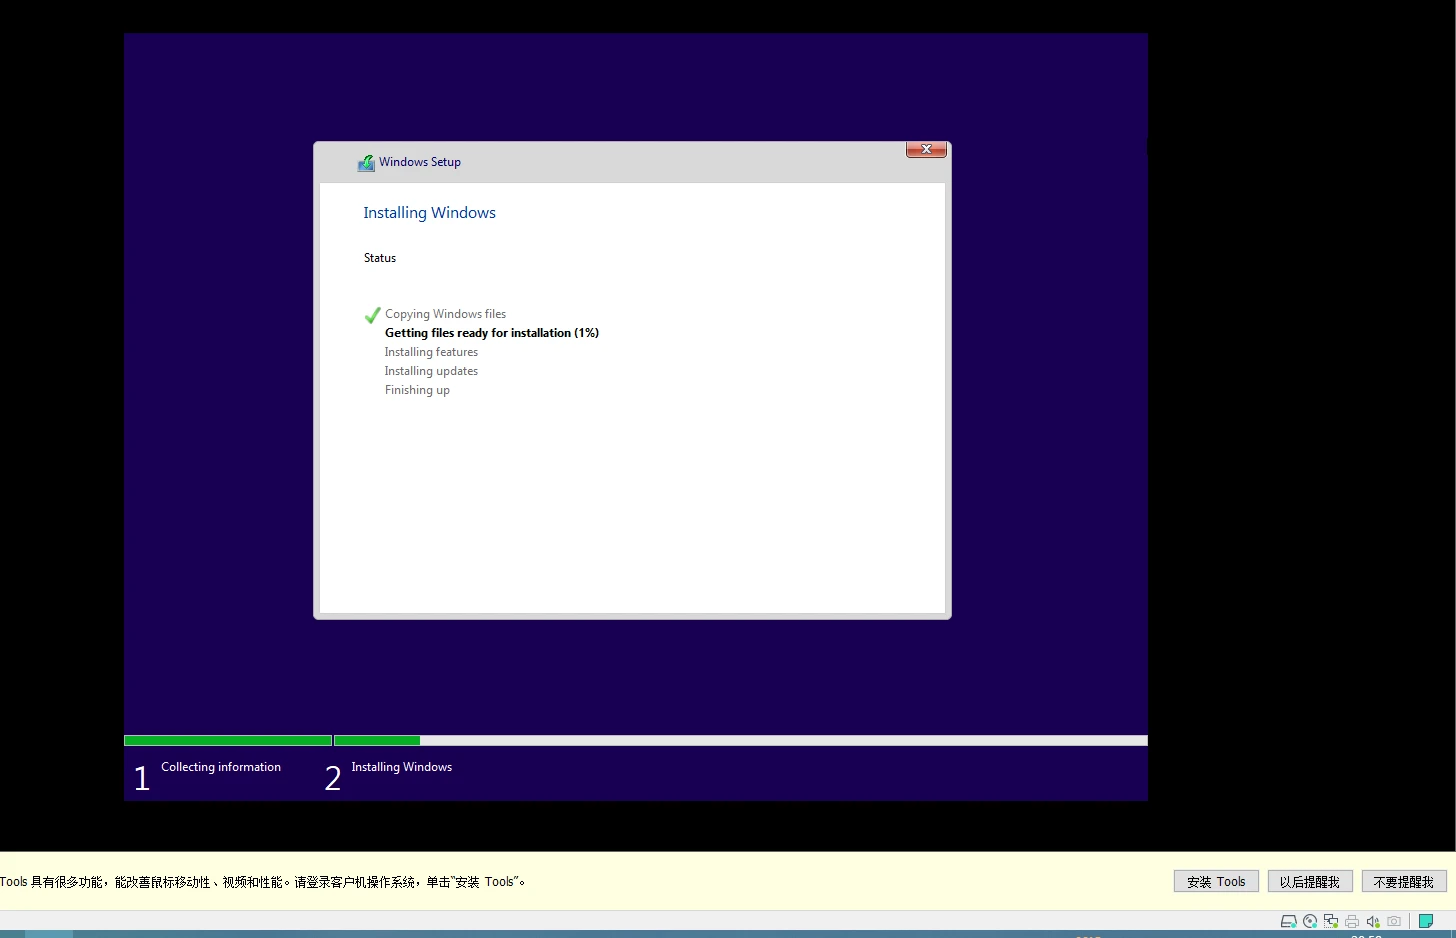
Task: Click the 'Status' label
Action: pyautogui.click(x=380, y=258)
